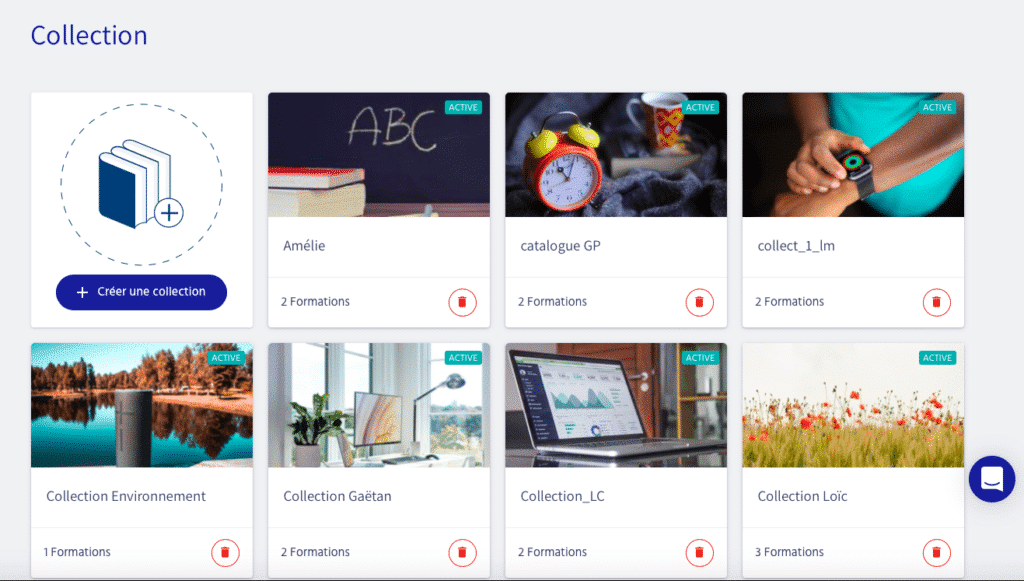This screenshot has width=1024, height=581.
Task: Delete Collection Environnement with trash icon
Action: coord(225,552)
